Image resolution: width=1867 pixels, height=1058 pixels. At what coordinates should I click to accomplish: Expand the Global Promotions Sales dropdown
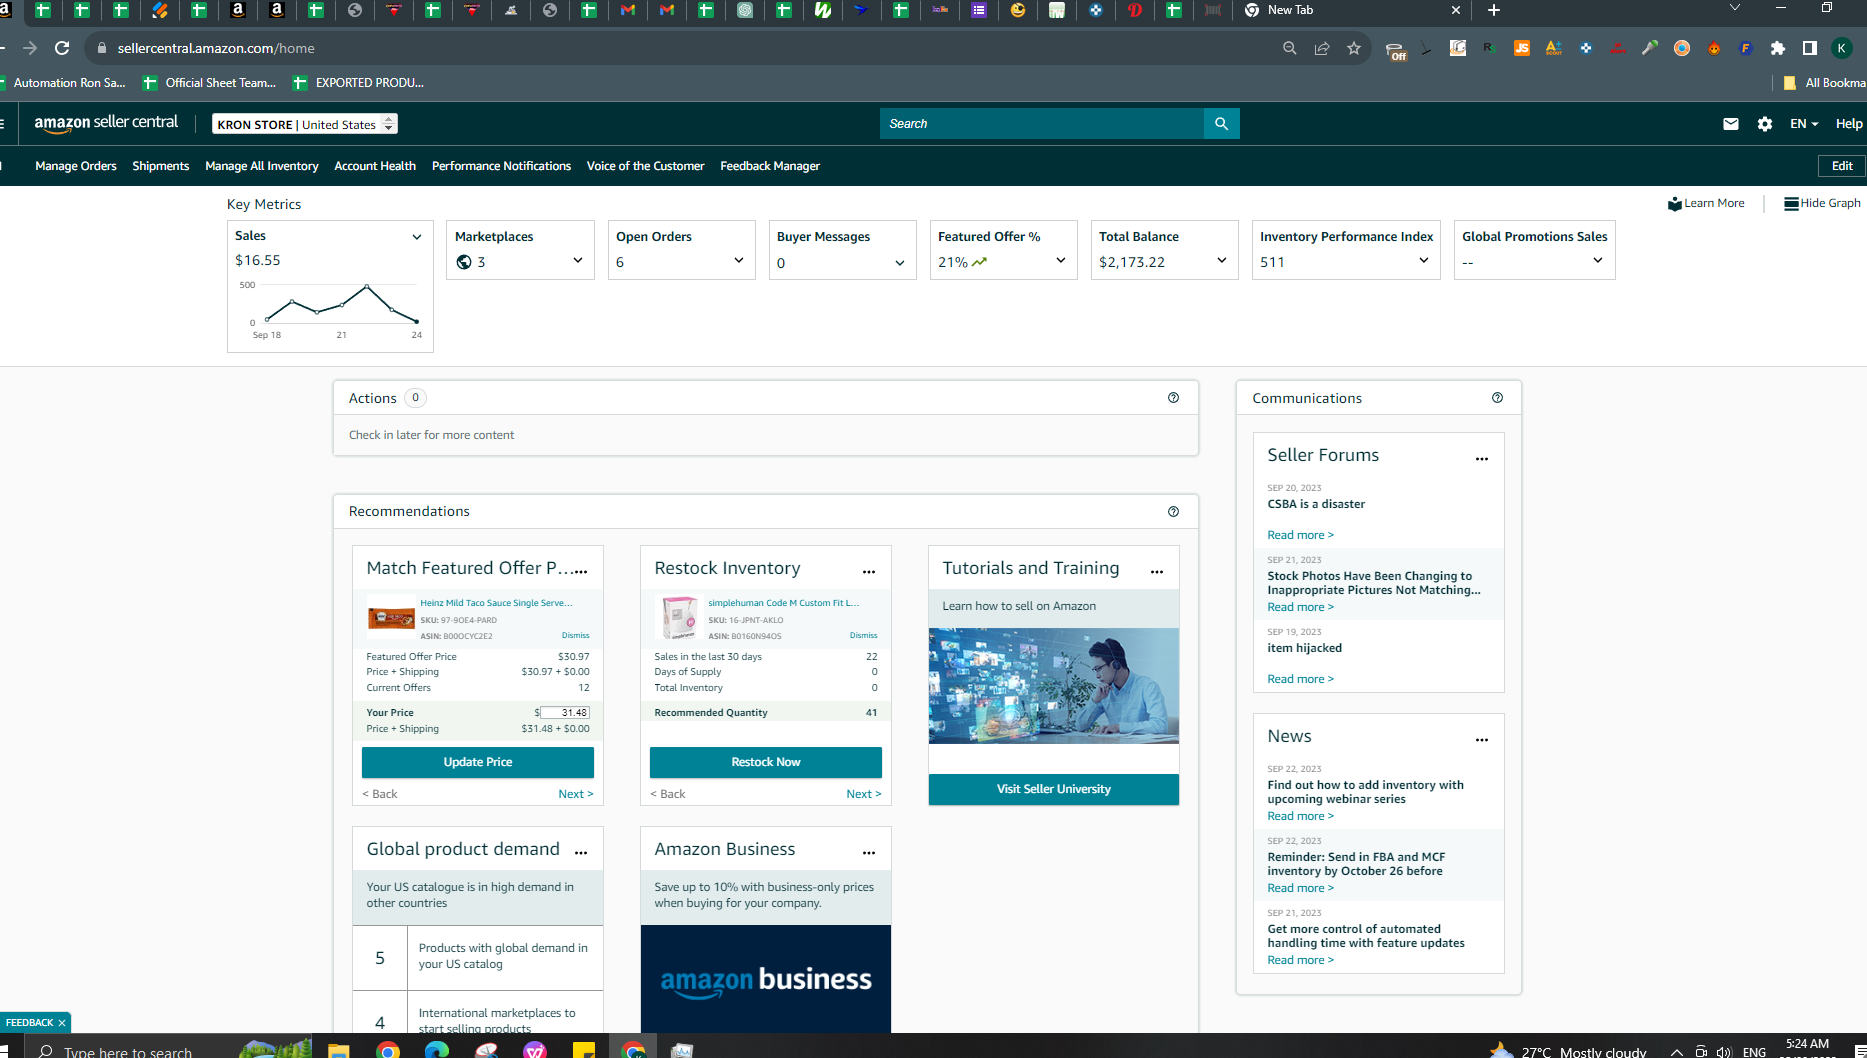coord(1598,261)
